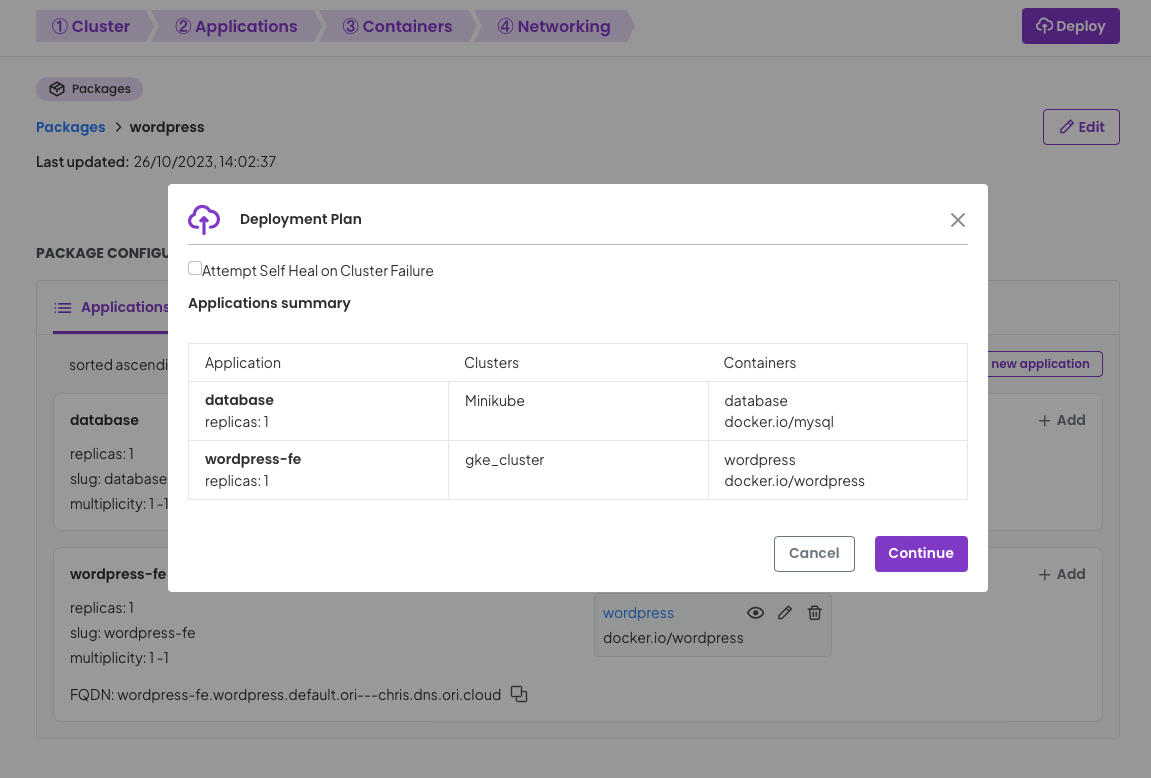Click the Edit package button

[x=1081, y=127]
